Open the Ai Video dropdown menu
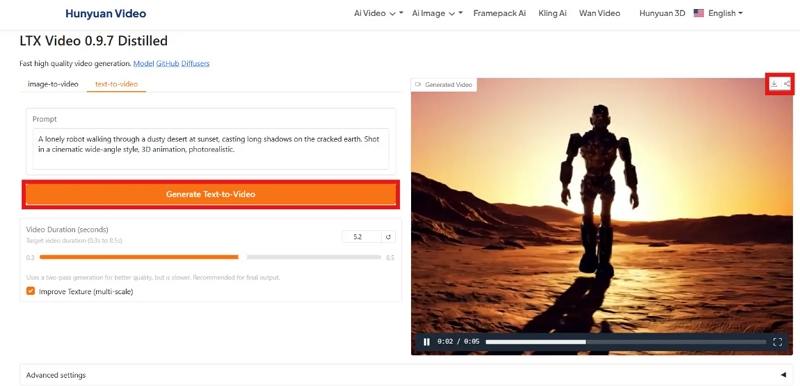 click(x=378, y=13)
